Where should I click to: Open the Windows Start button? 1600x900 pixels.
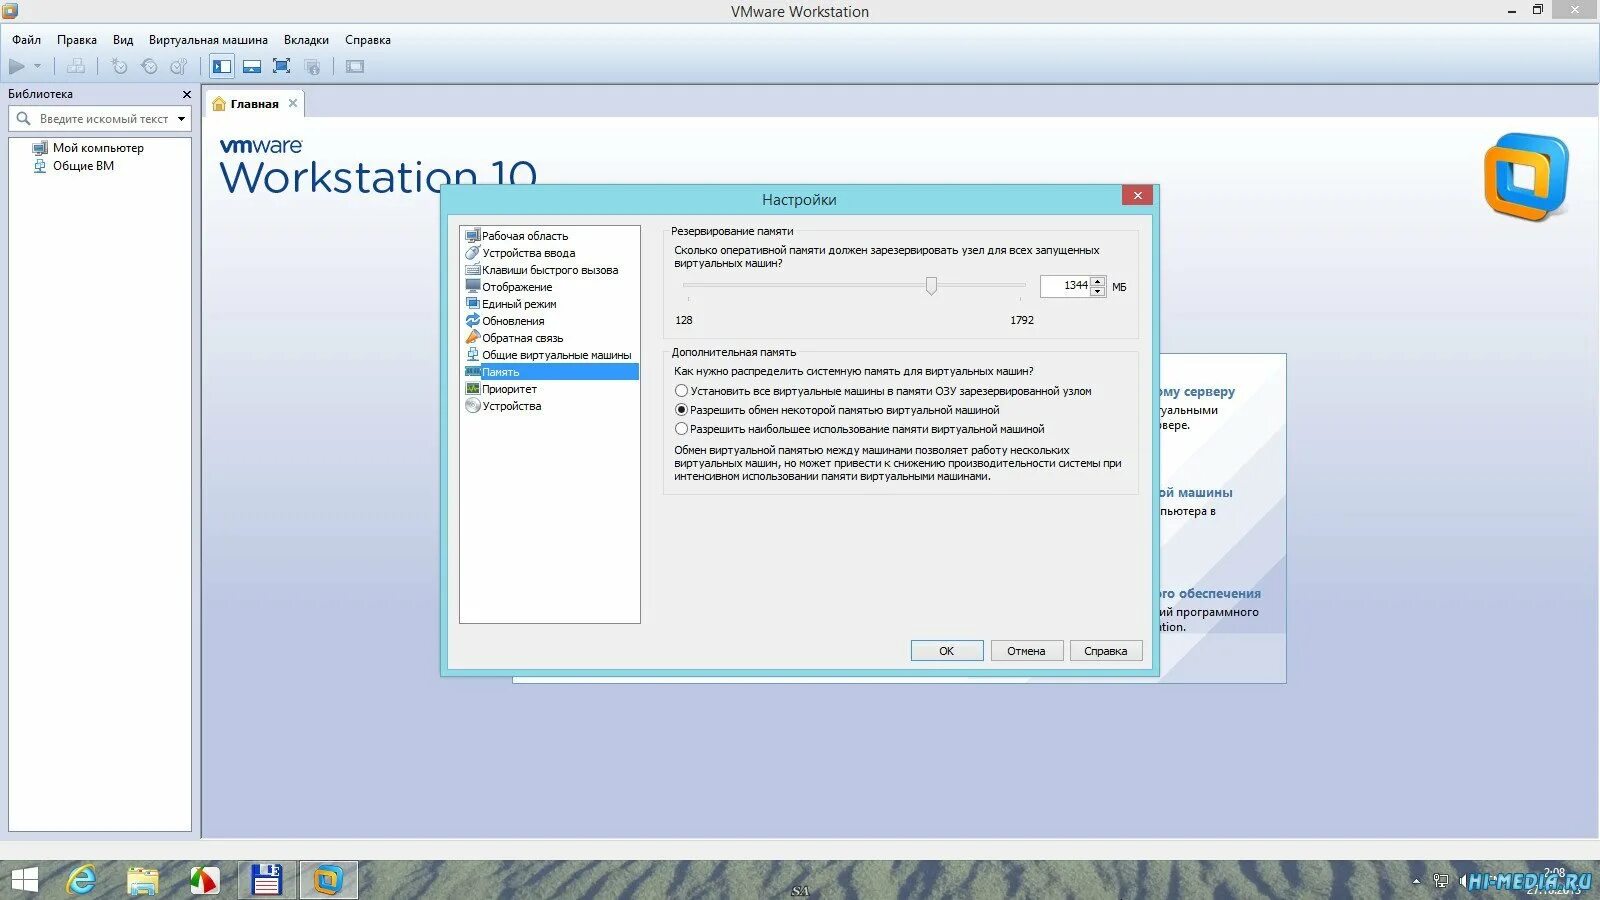pyautogui.click(x=24, y=880)
